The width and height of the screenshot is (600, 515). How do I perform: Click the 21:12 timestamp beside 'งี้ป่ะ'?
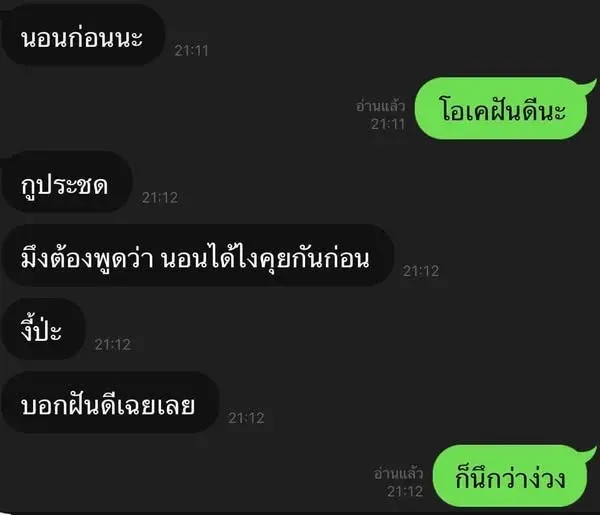pos(112,344)
